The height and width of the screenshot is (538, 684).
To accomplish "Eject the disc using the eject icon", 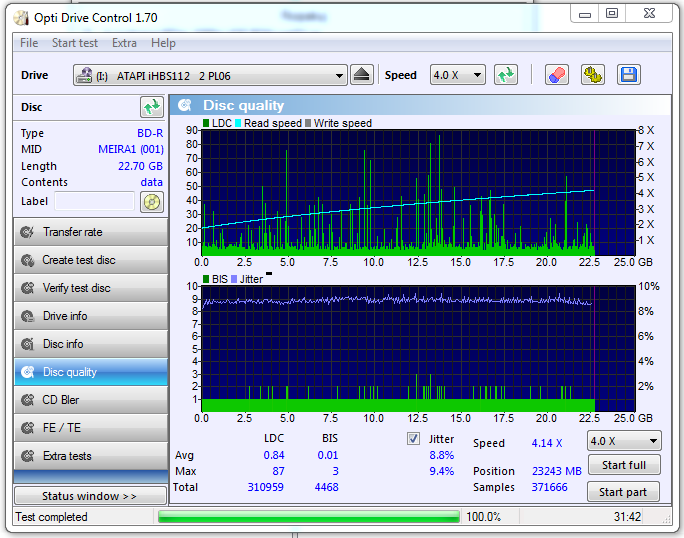I will point(362,75).
